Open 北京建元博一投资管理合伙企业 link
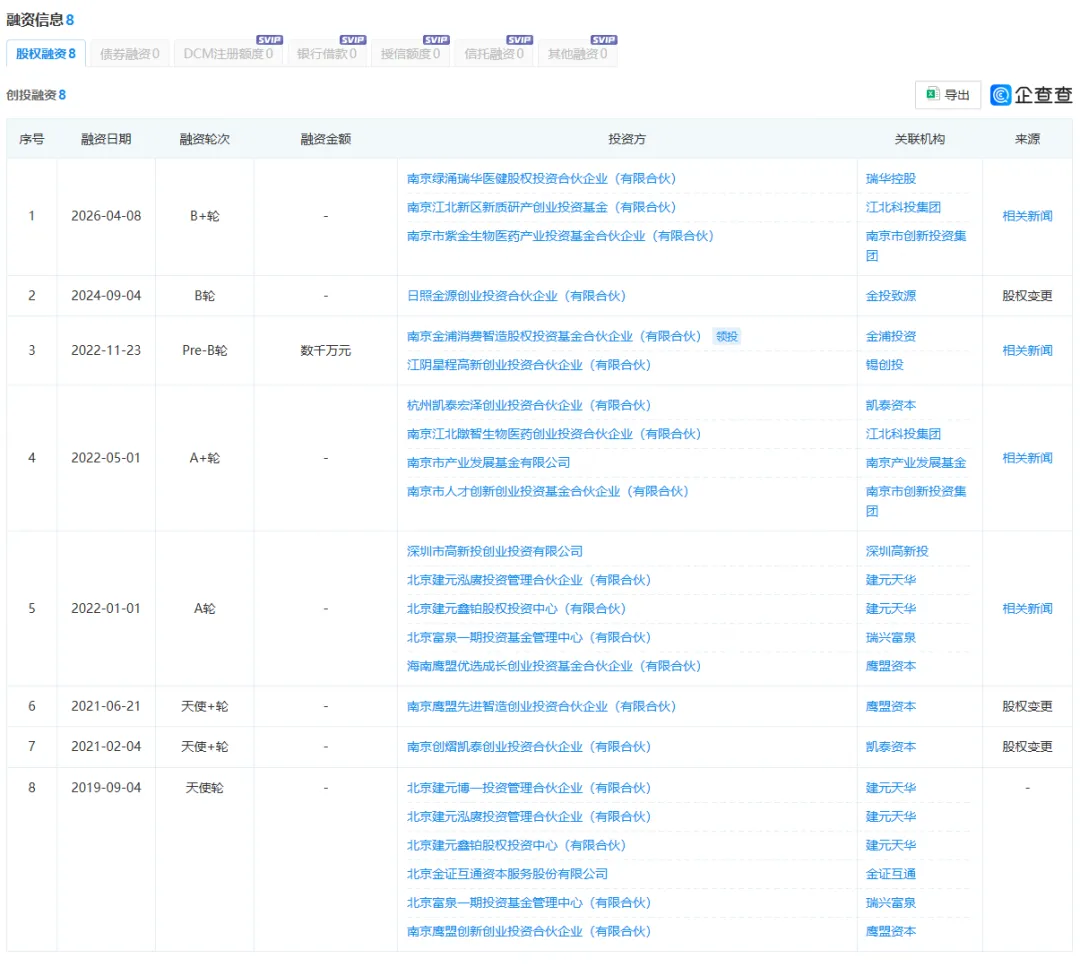 (x=529, y=788)
